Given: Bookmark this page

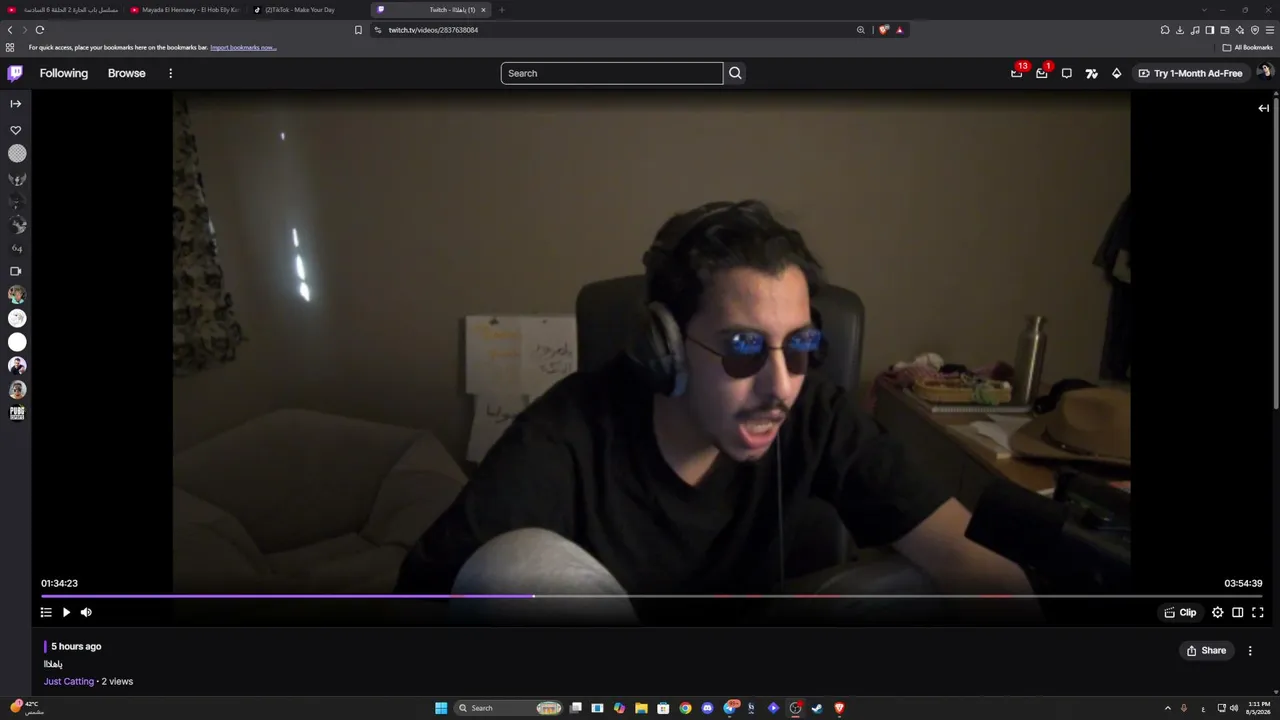Looking at the screenshot, I should [x=358, y=30].
